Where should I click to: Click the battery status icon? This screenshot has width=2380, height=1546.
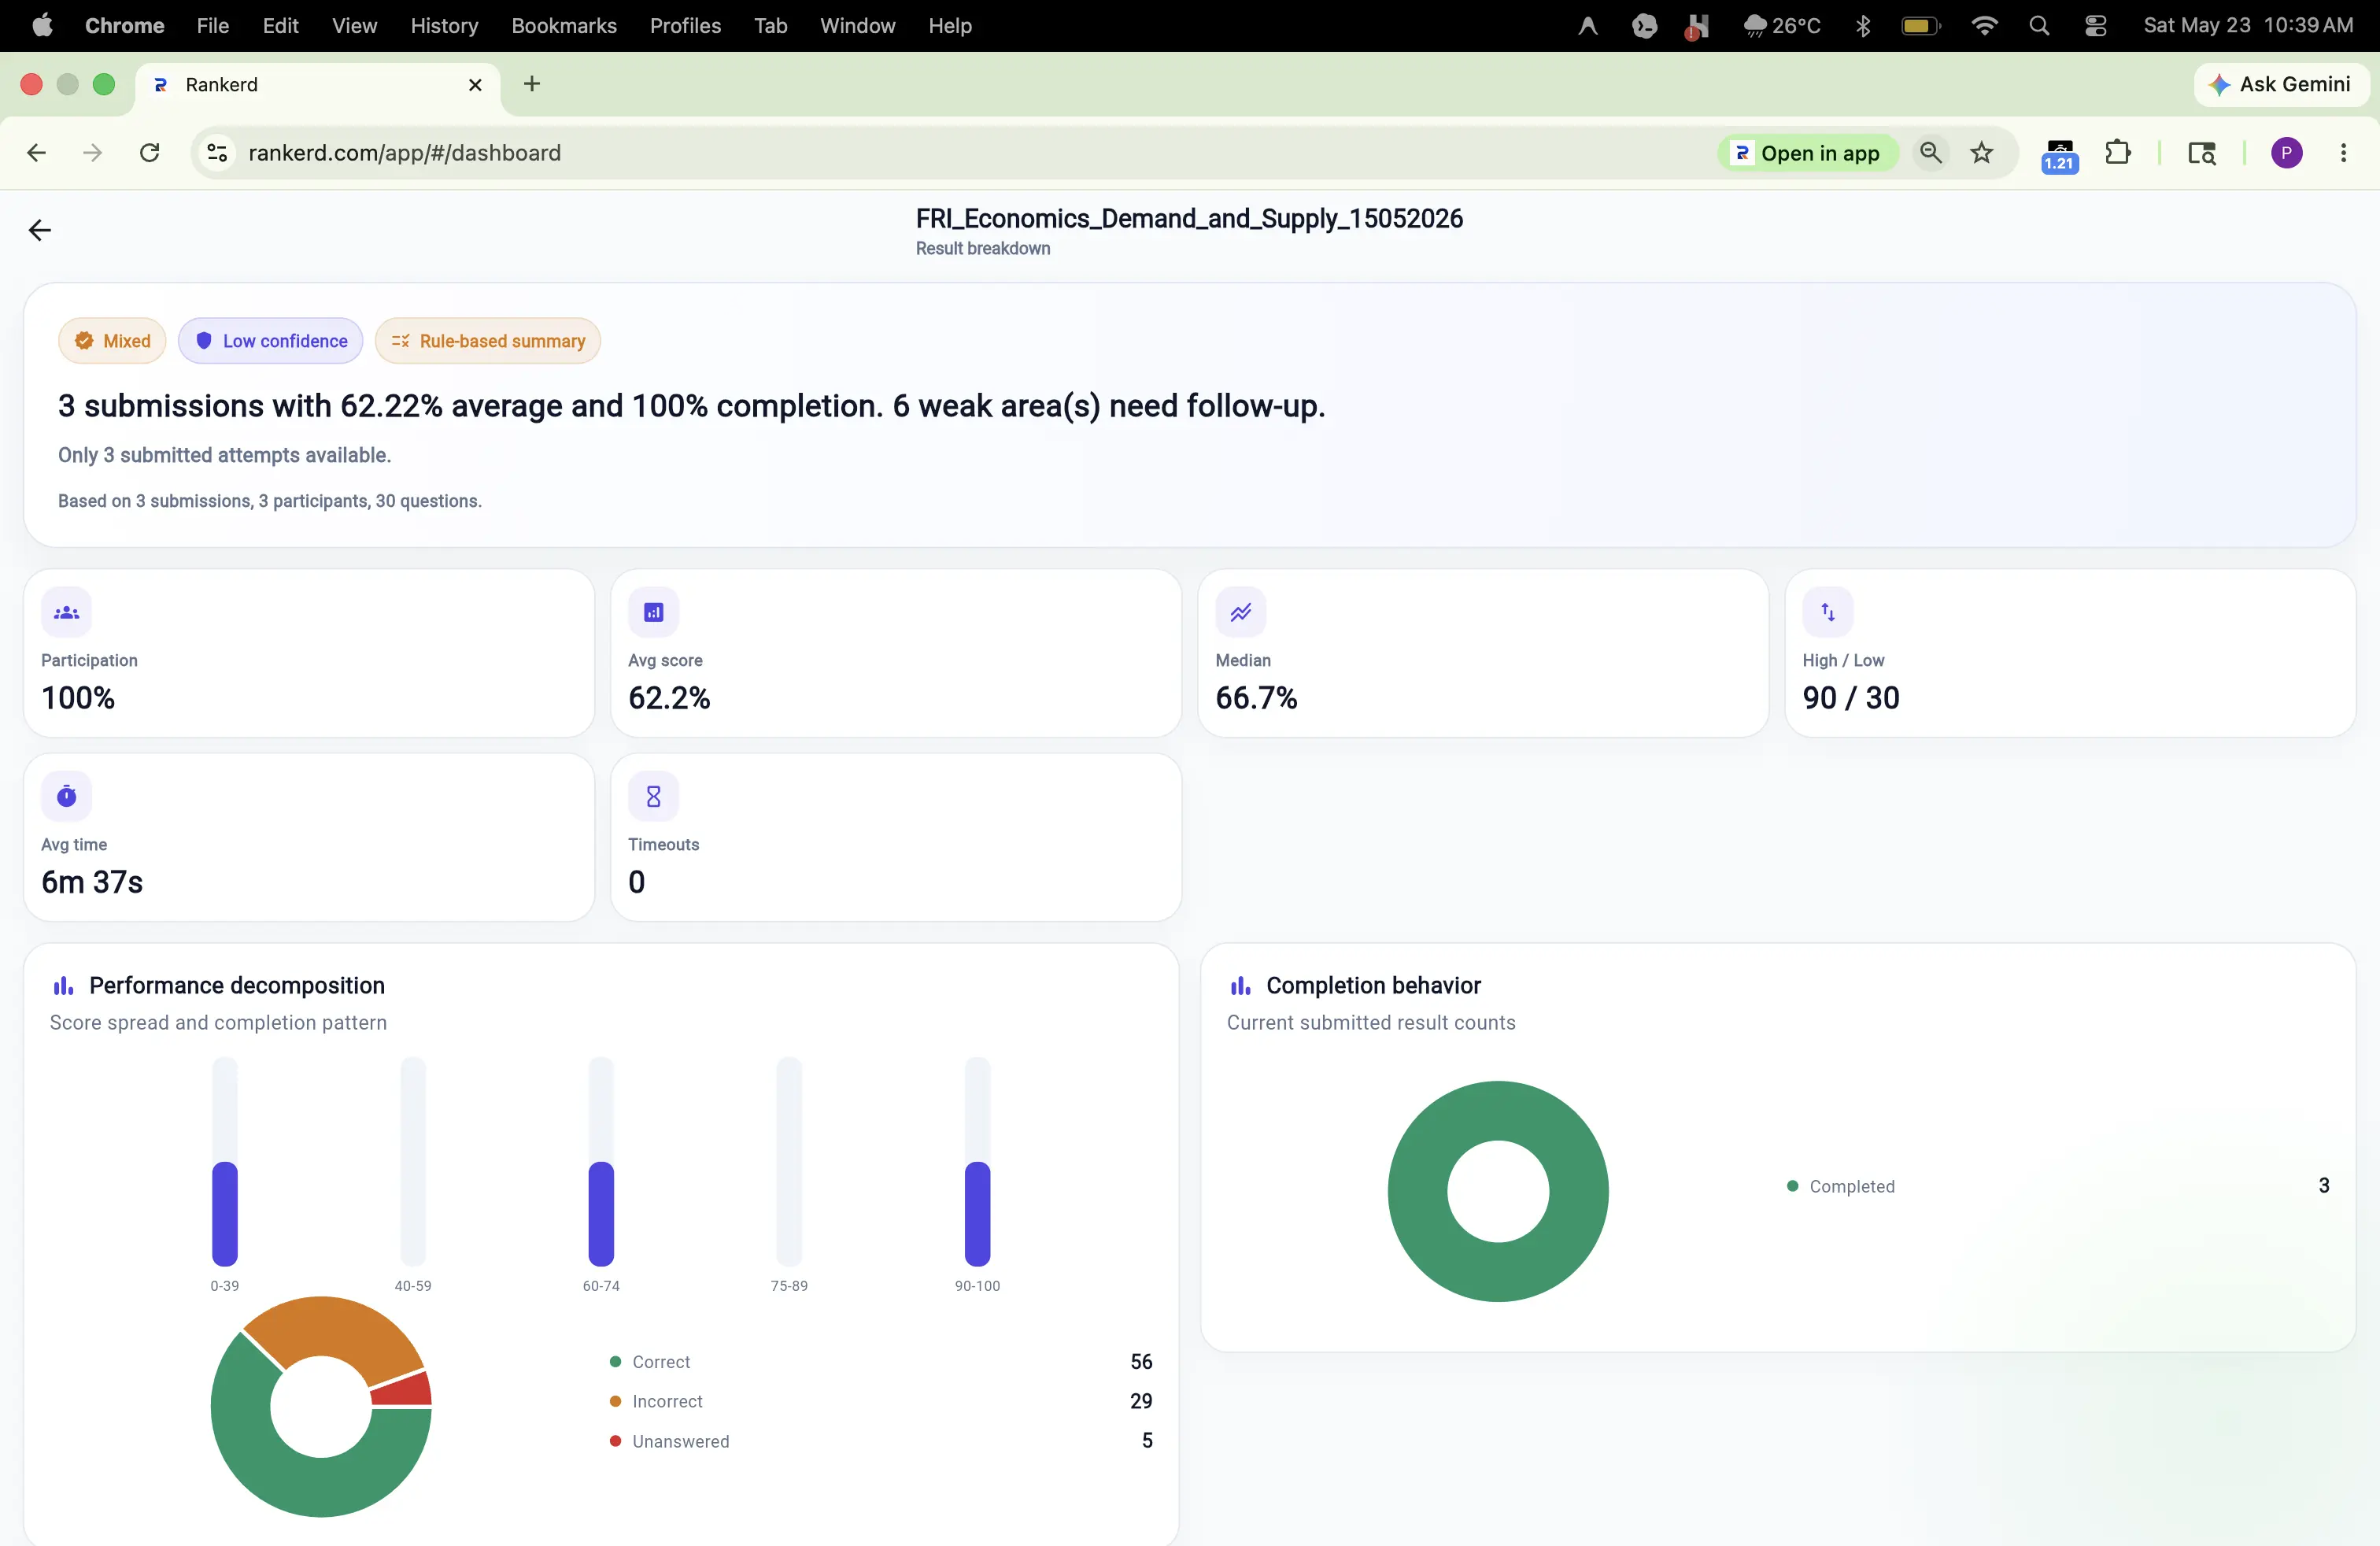[1920, 26]
